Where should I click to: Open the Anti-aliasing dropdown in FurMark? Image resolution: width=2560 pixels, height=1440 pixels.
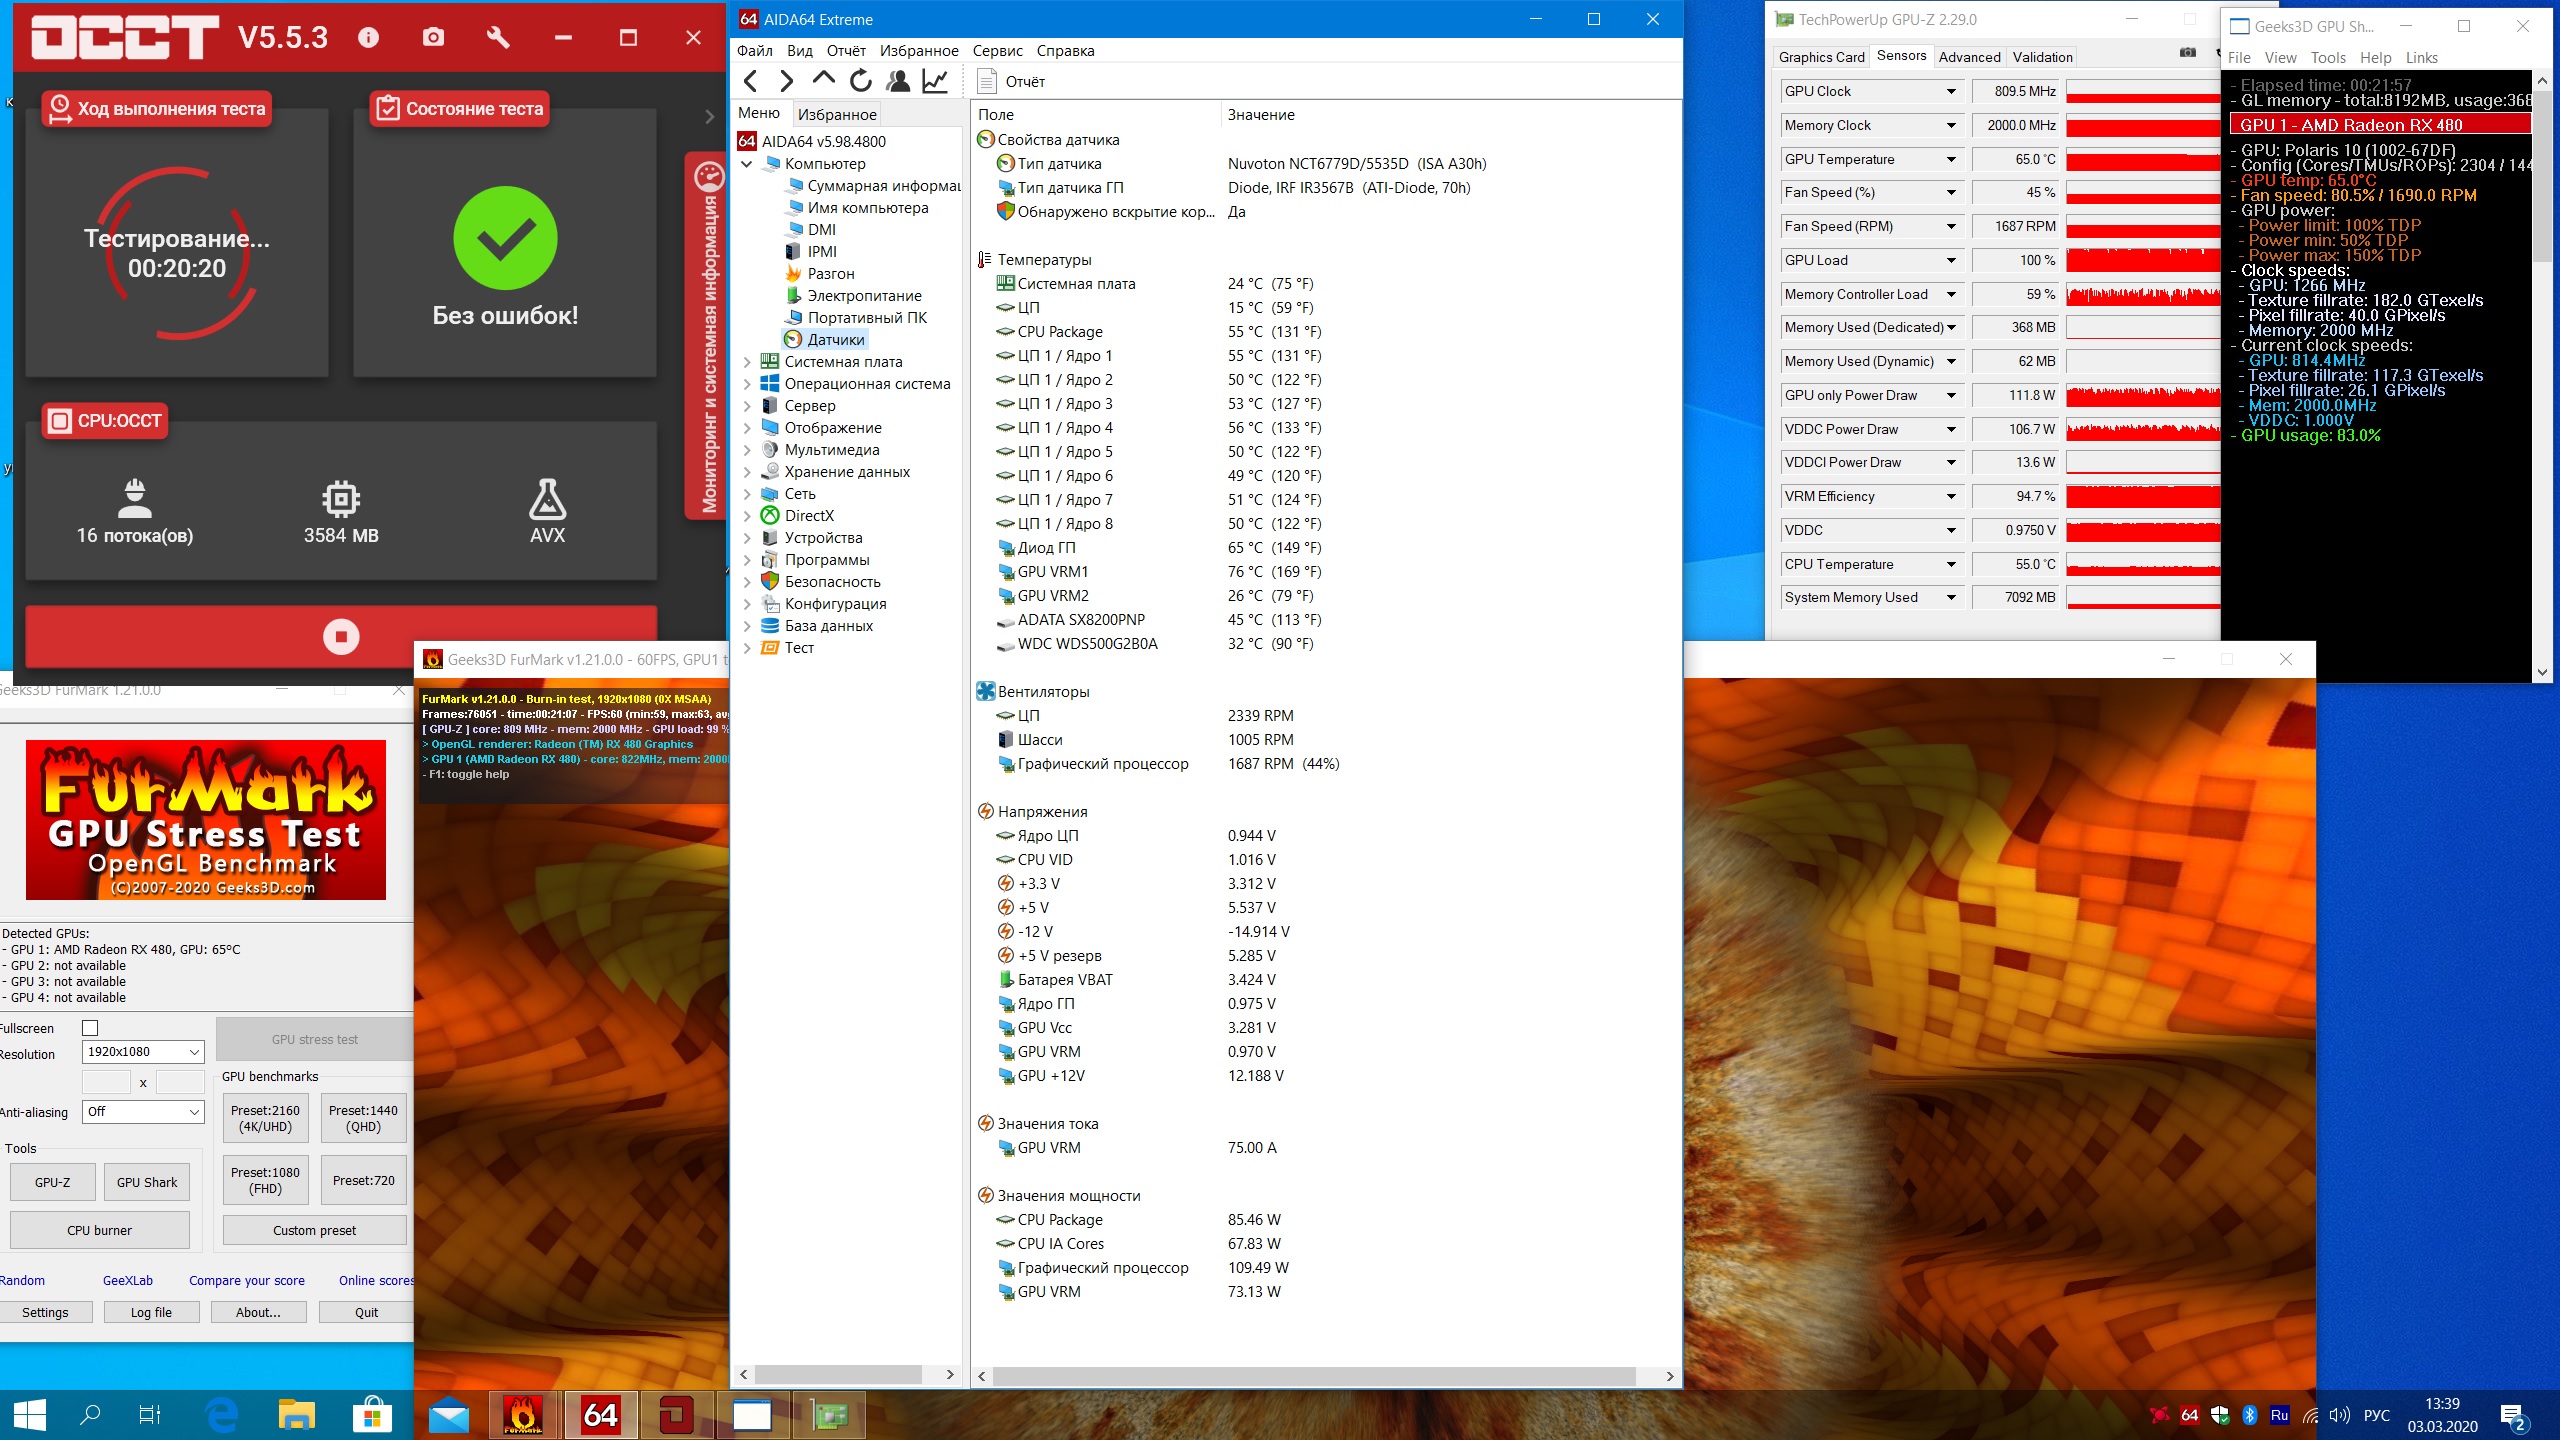pyautogui.click(x=142, y=1112)
